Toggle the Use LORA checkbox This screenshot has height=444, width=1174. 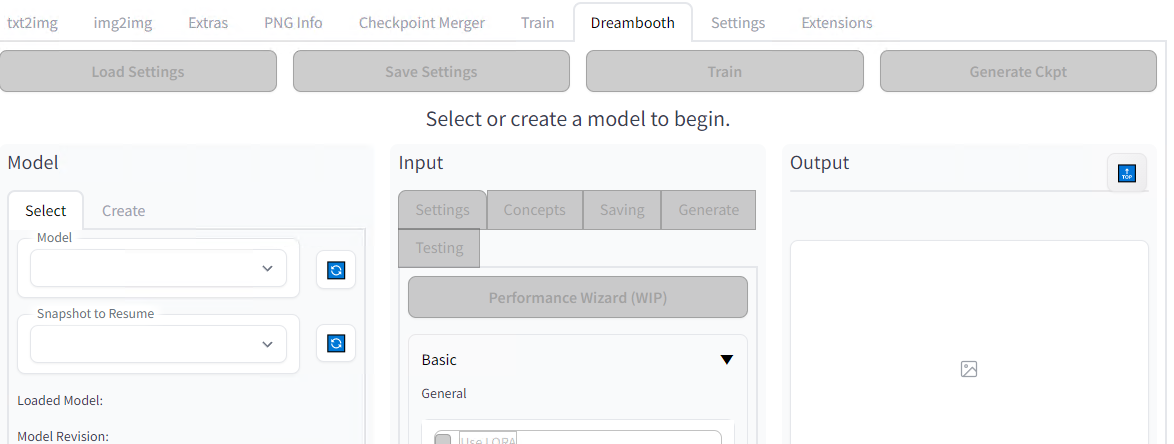coord(443,440)
